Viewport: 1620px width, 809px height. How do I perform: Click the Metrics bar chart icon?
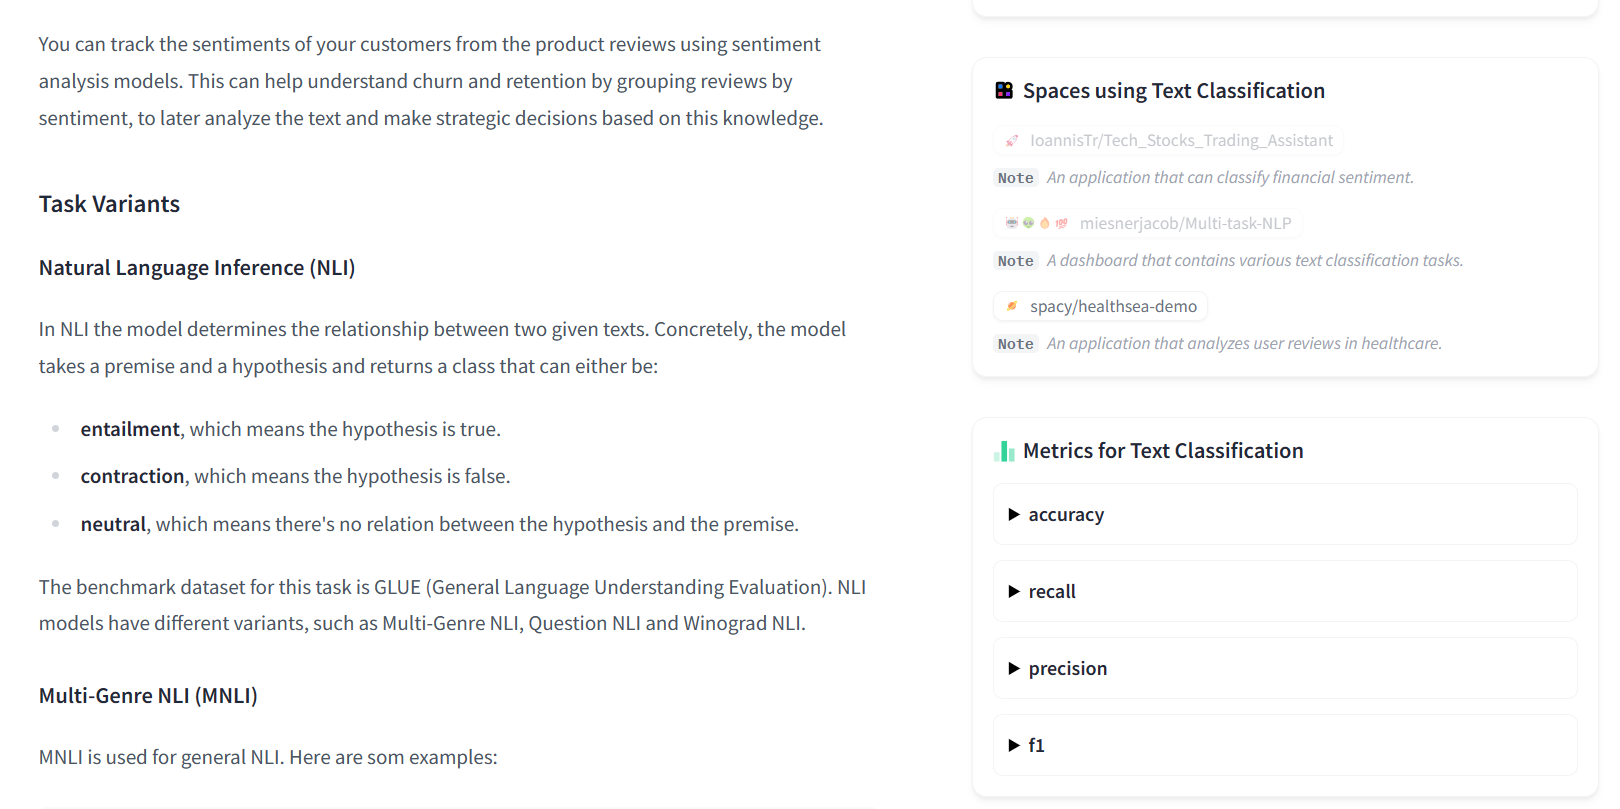1004,452
